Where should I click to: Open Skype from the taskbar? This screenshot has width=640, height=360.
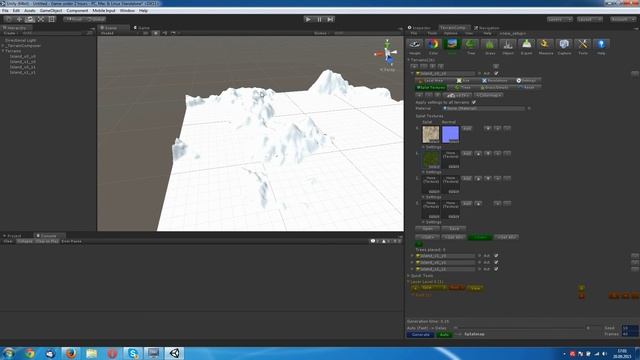[133, 353]
